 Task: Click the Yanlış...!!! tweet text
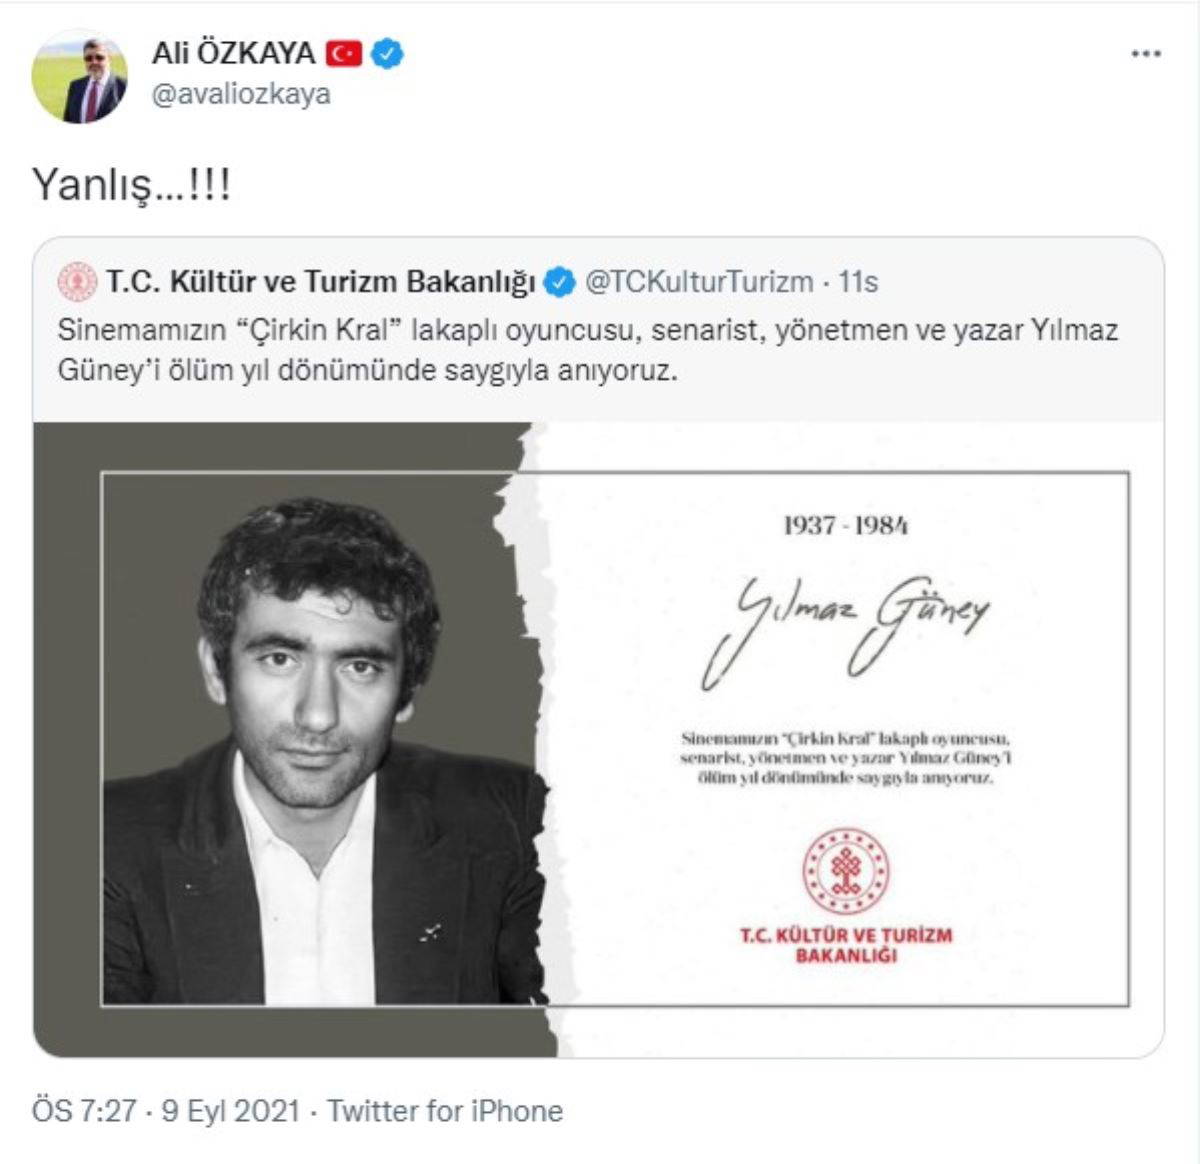tap(131, 184)
